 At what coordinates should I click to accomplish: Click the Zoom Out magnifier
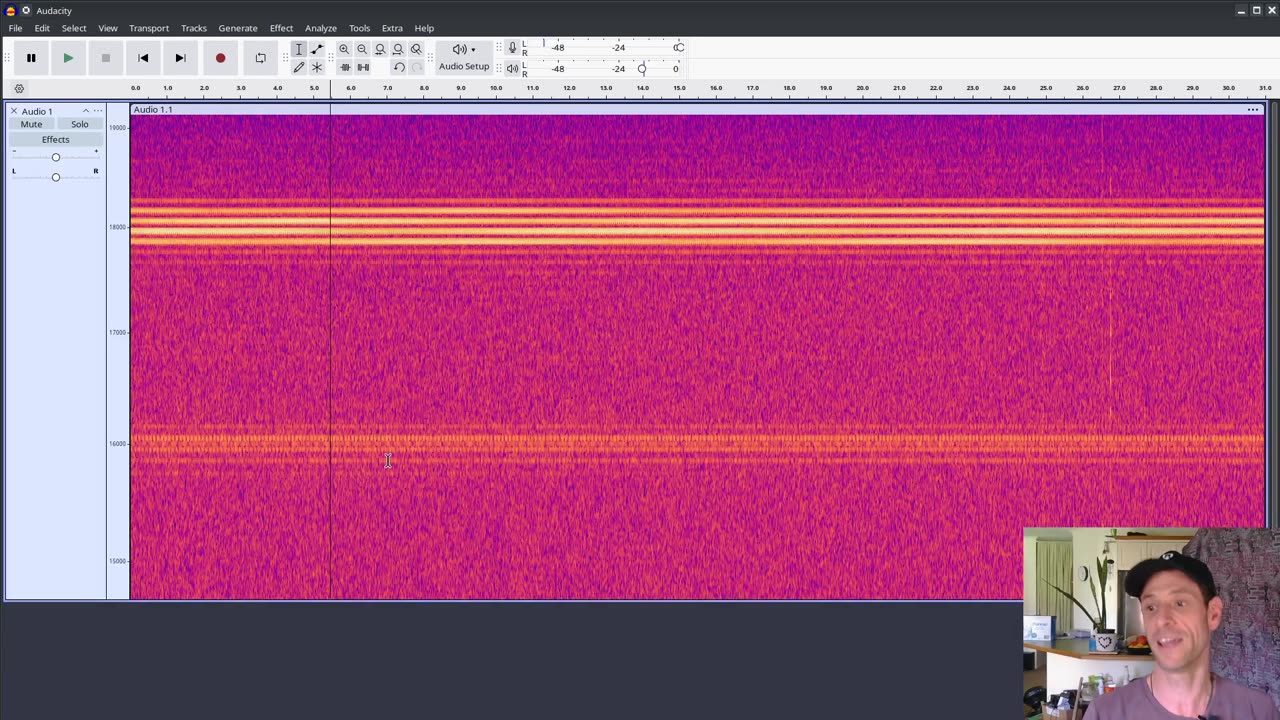(x=362, y=49)
